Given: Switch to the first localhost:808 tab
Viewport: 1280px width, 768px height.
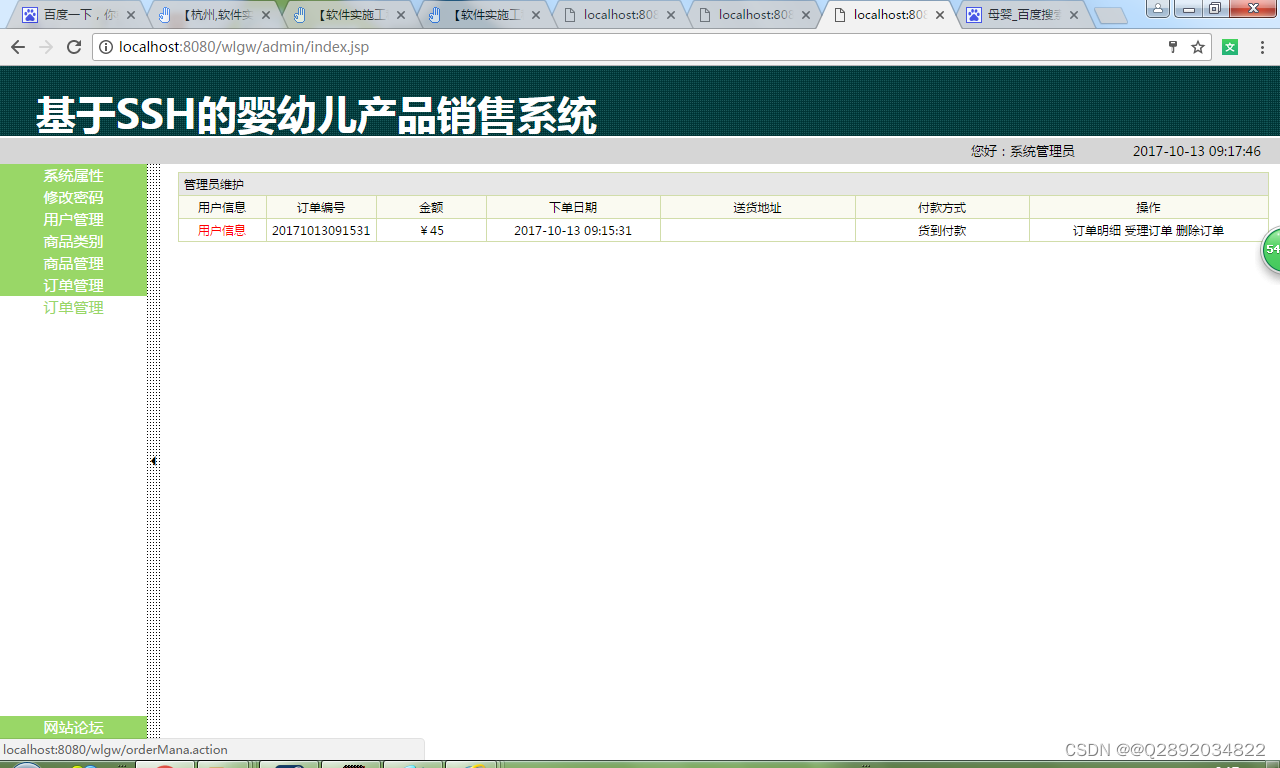Looking at the screenshot, I should click(x=620, y=15).
